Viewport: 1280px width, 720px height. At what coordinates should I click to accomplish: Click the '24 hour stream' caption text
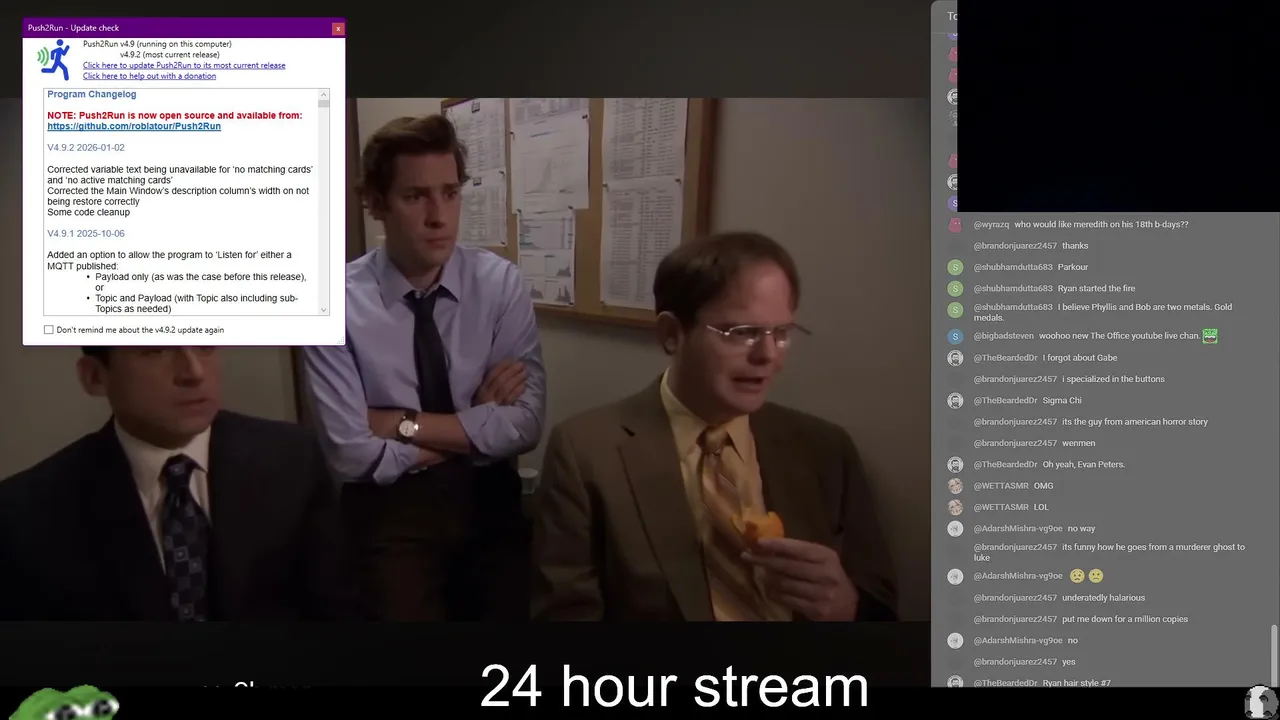(674, 687)
